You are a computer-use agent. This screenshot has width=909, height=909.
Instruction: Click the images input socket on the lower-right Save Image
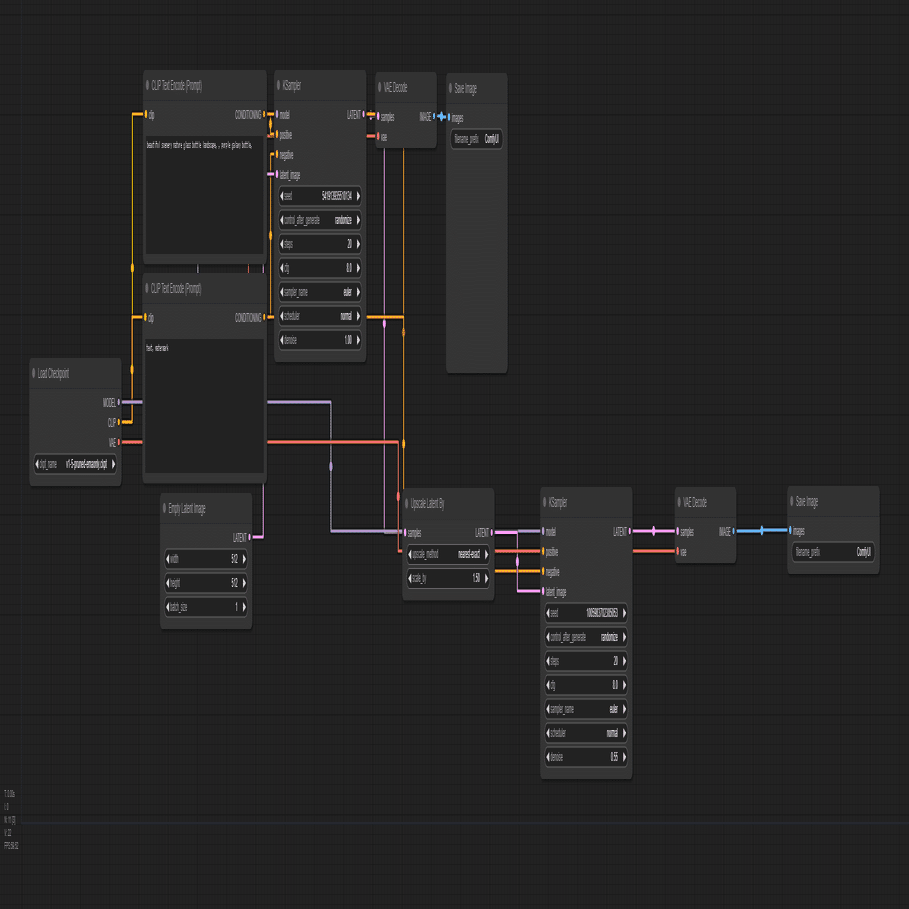click(790, 530)
